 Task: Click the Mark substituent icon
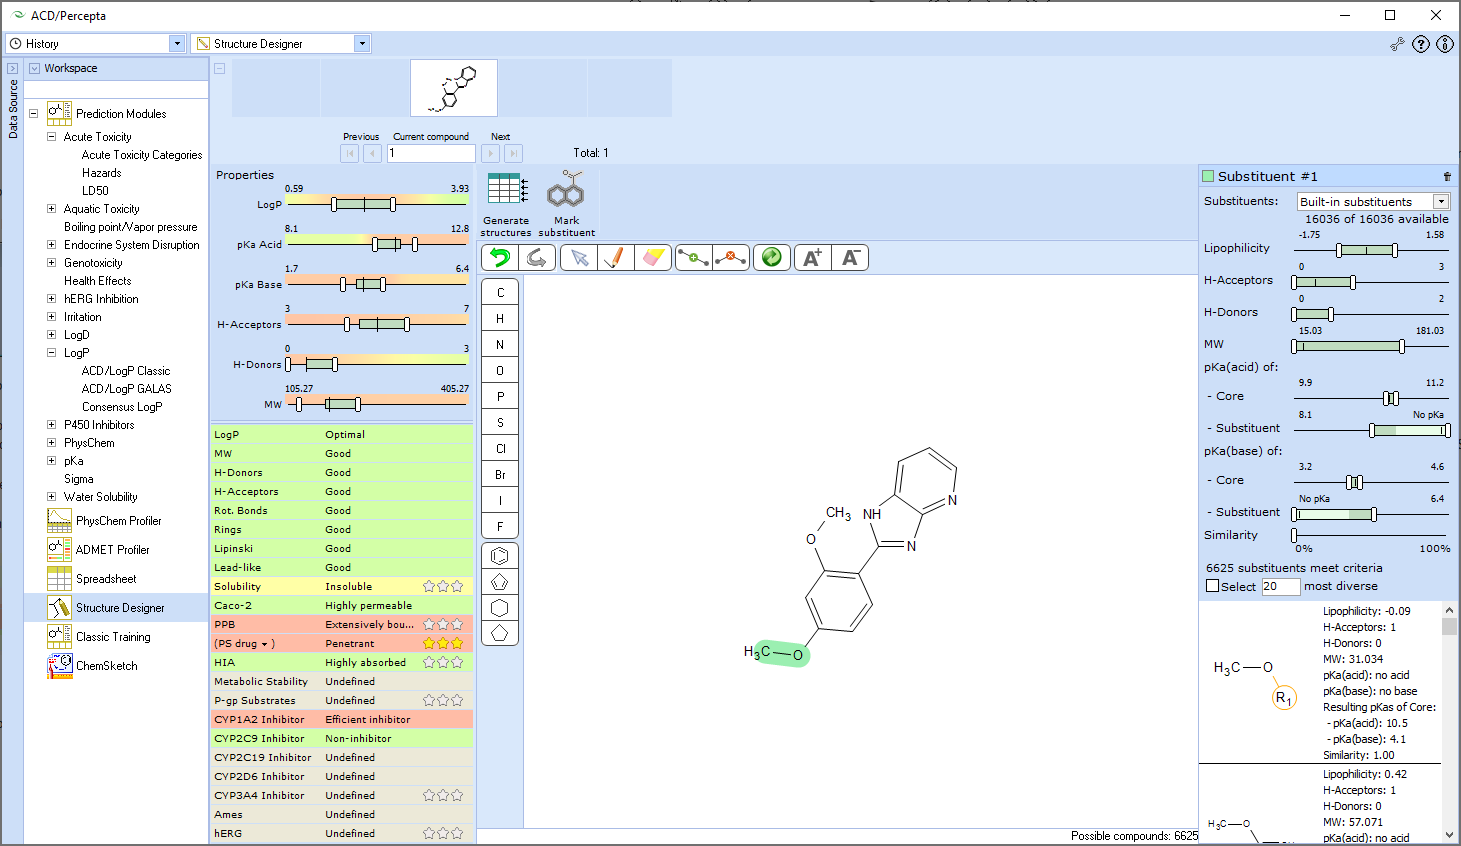tap(566, 199)
